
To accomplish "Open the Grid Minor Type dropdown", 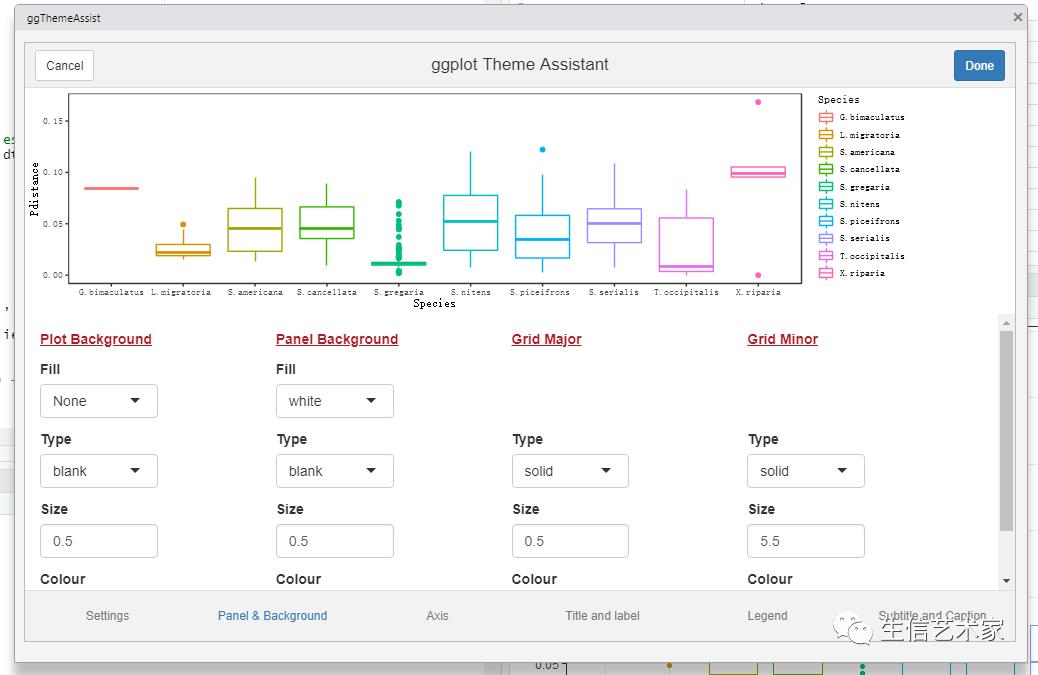I will [805, 470].
